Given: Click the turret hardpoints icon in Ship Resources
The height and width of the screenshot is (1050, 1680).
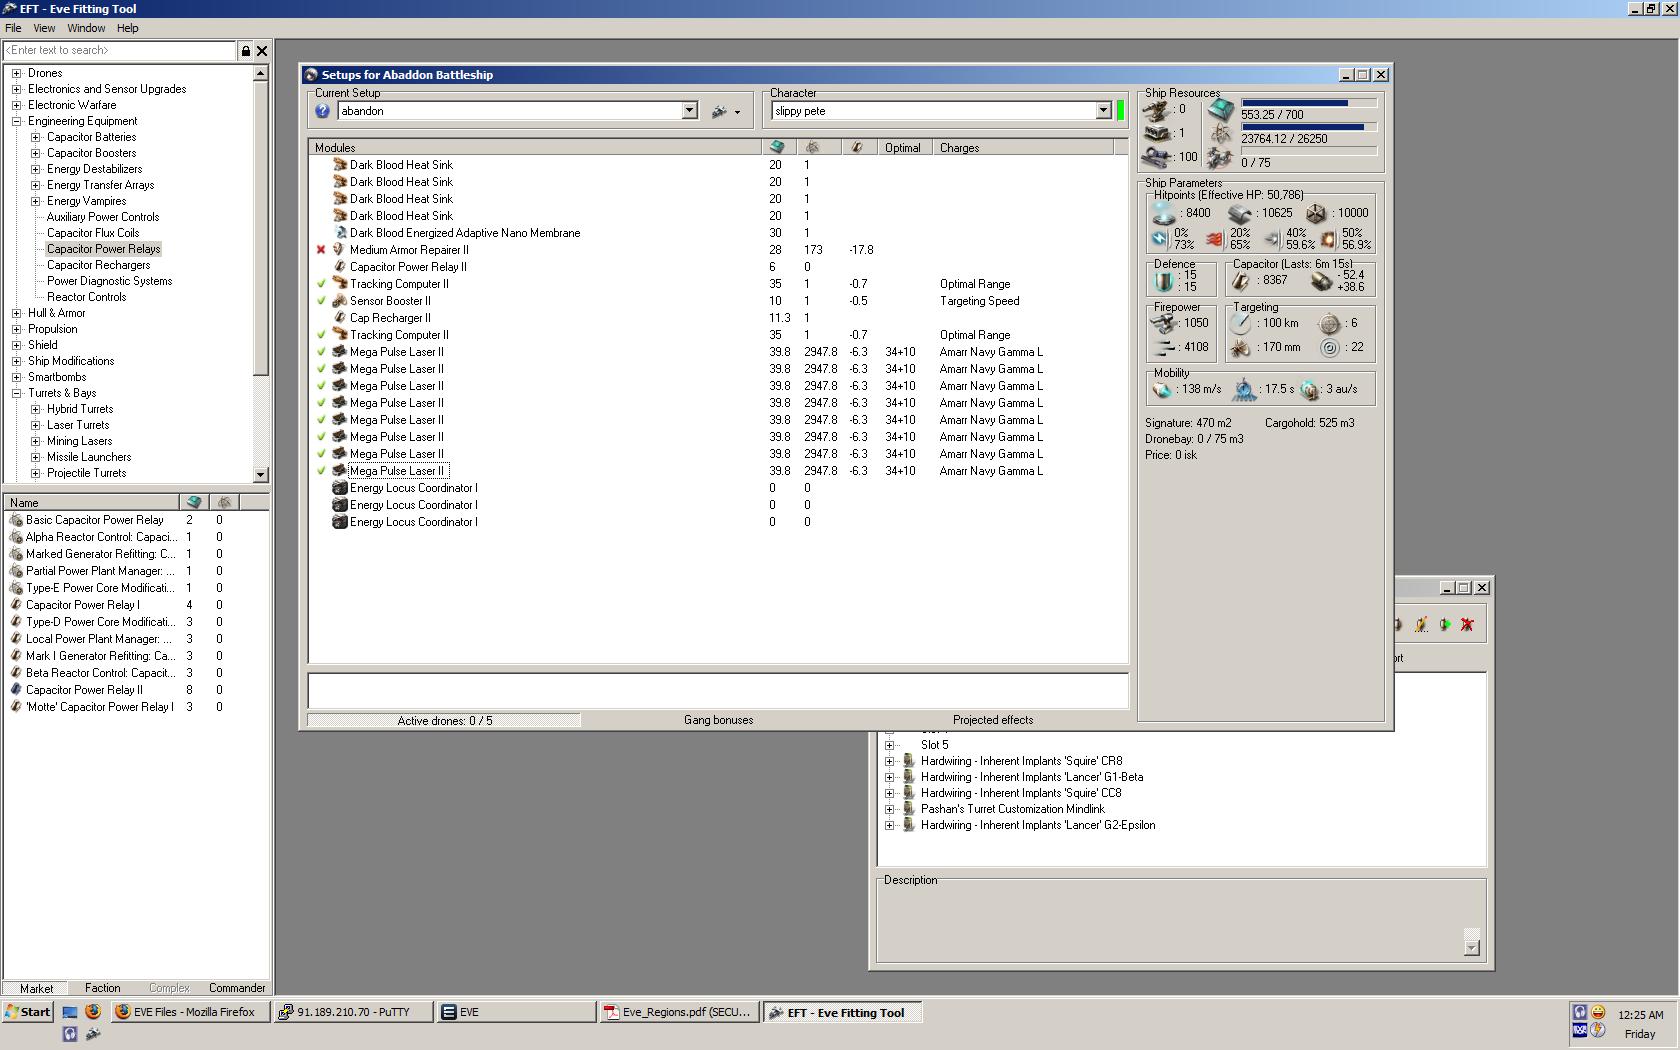Looking at the screenshot, I should [x=1157, y=109].
